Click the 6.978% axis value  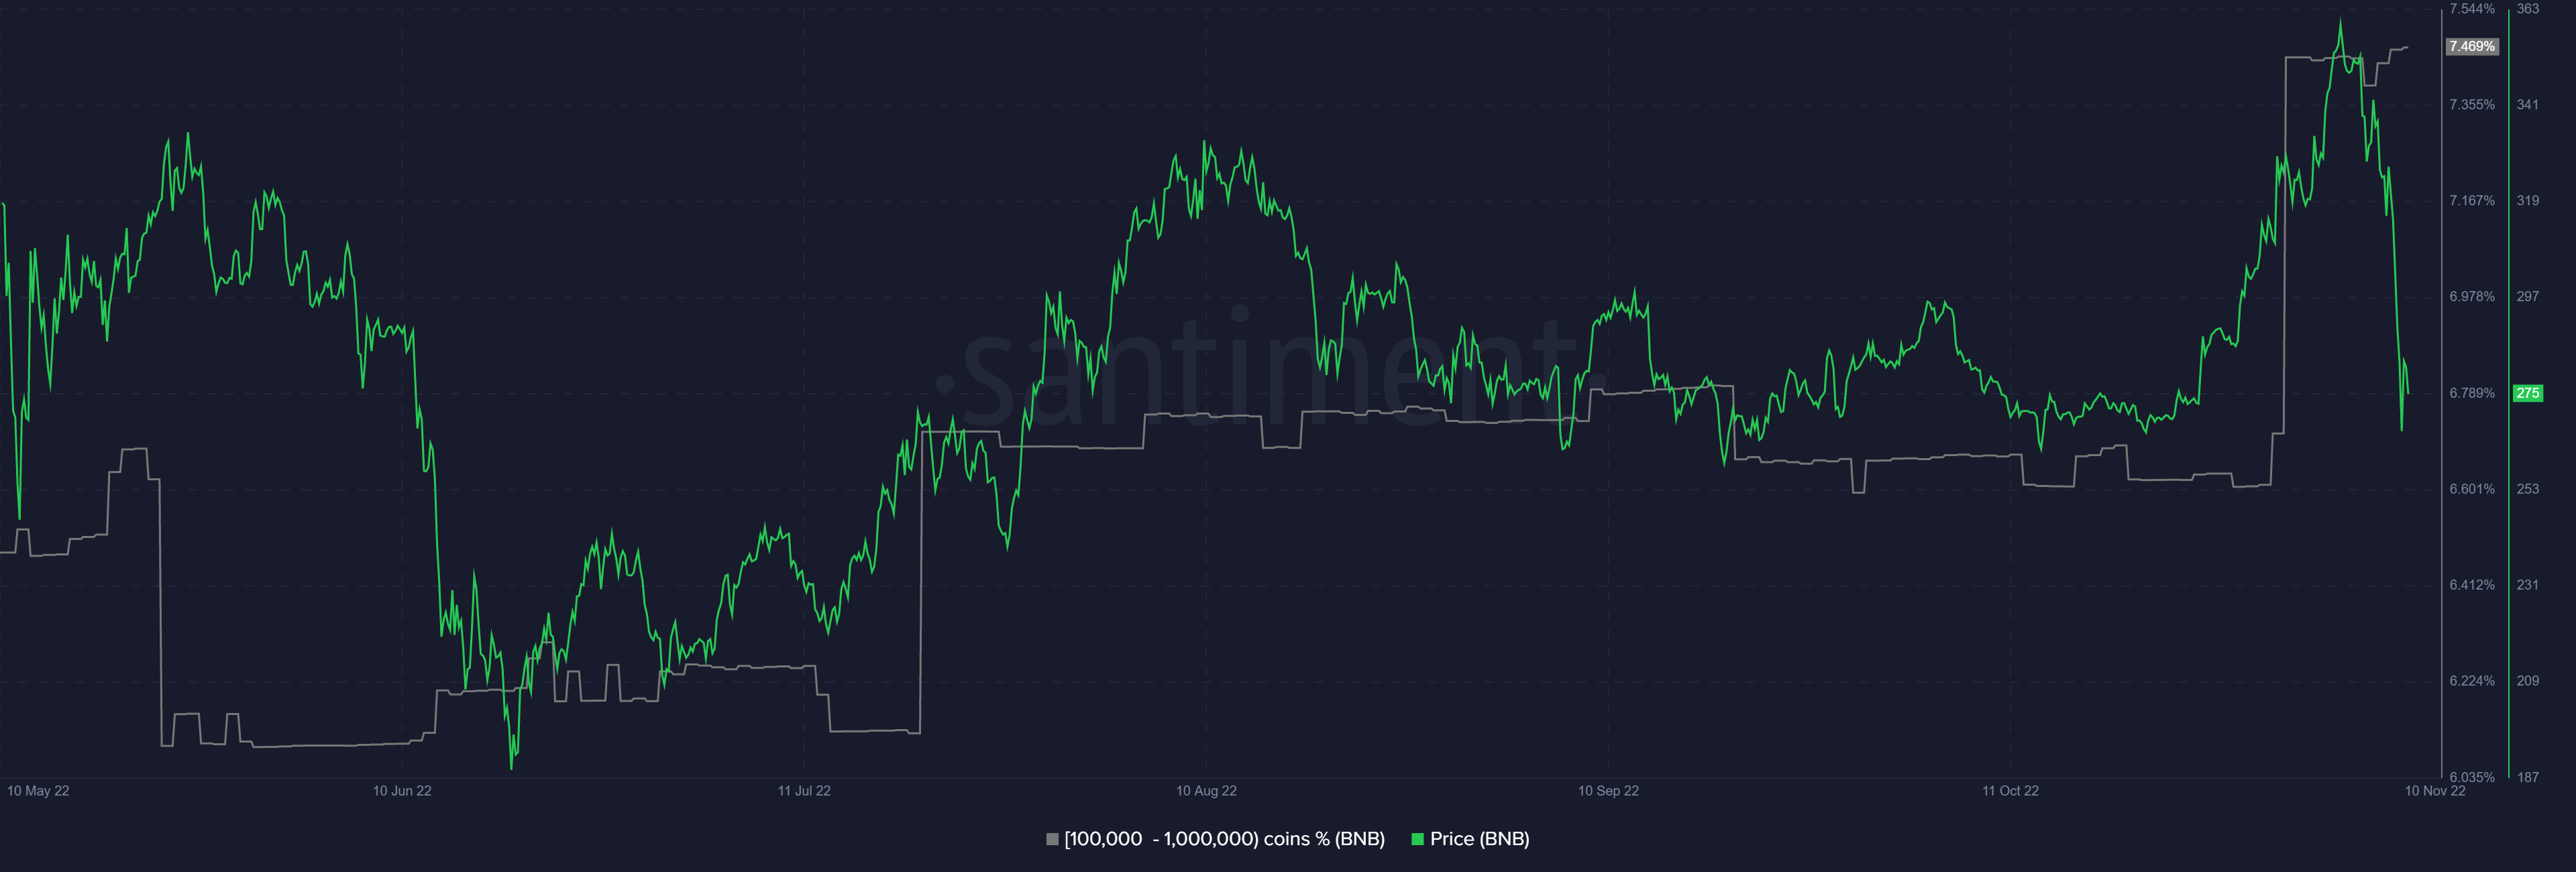pos(2472,297)
